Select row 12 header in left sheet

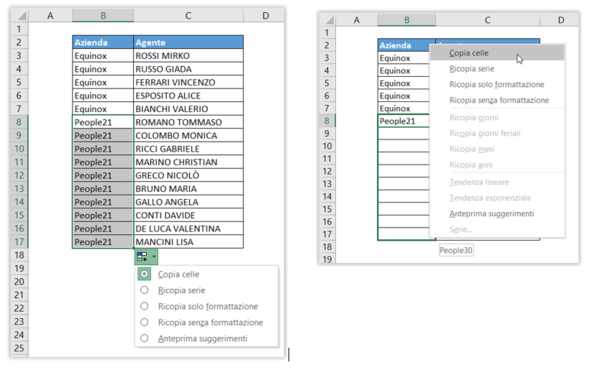(20, 175)
